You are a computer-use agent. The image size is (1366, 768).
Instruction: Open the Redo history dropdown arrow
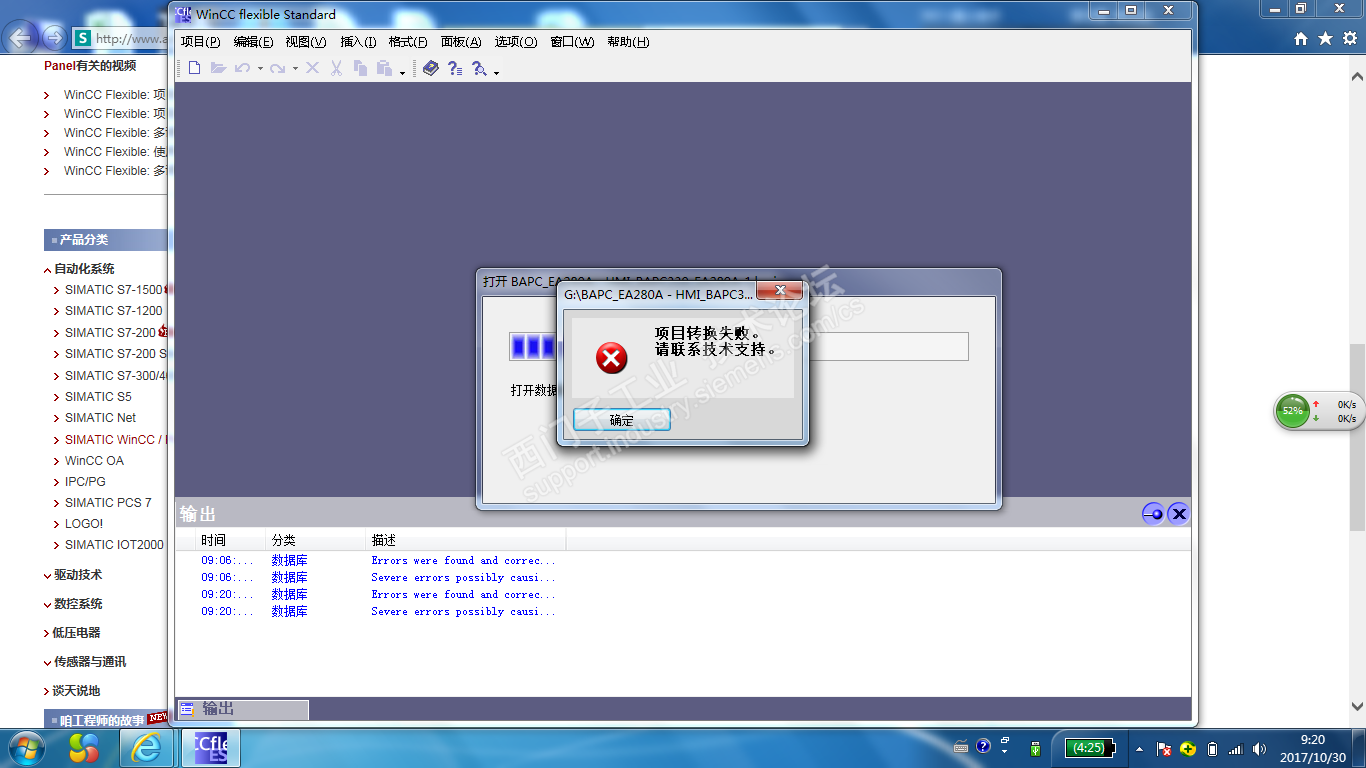(x=295, y=69)
